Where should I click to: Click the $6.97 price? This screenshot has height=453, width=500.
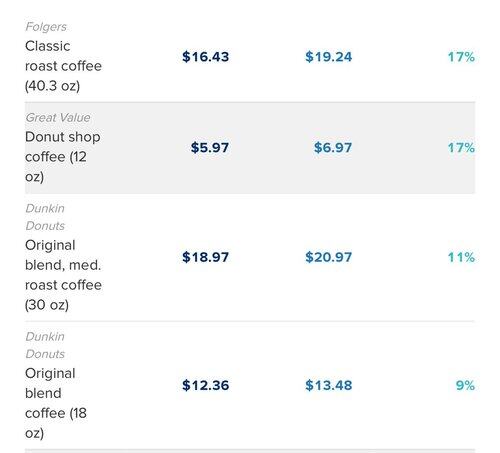[x=333, y=148]
